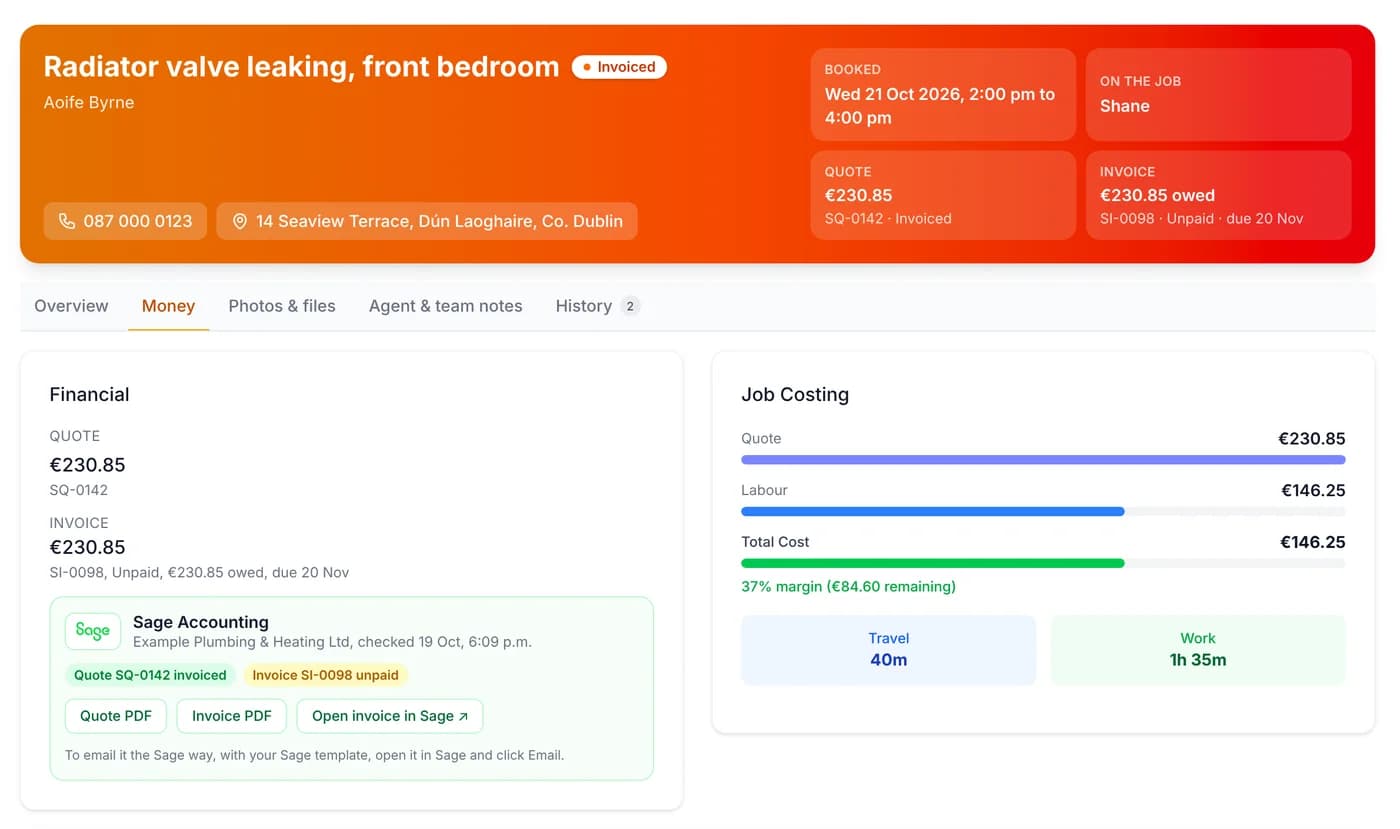This screenshot has height=829, width=1400.
Task: Click the job title "Radiator valve leaking, front bedroom"
Action: (x=301, y=67)
